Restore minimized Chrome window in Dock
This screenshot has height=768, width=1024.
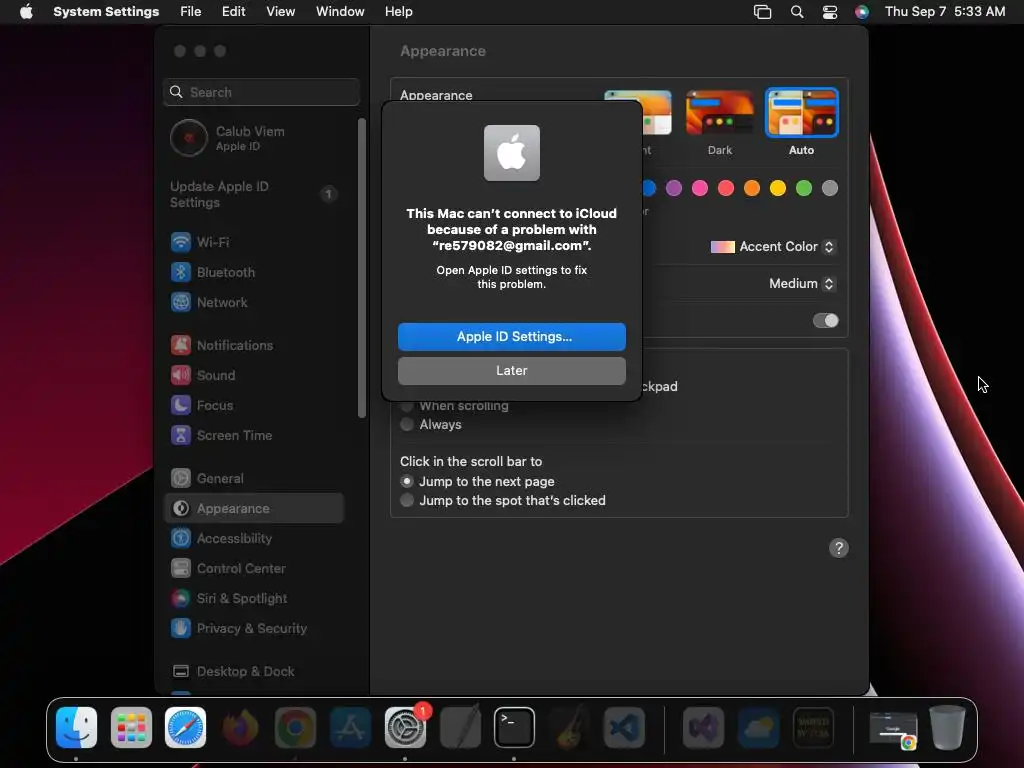pyautogui.click(x=893, y=728)
